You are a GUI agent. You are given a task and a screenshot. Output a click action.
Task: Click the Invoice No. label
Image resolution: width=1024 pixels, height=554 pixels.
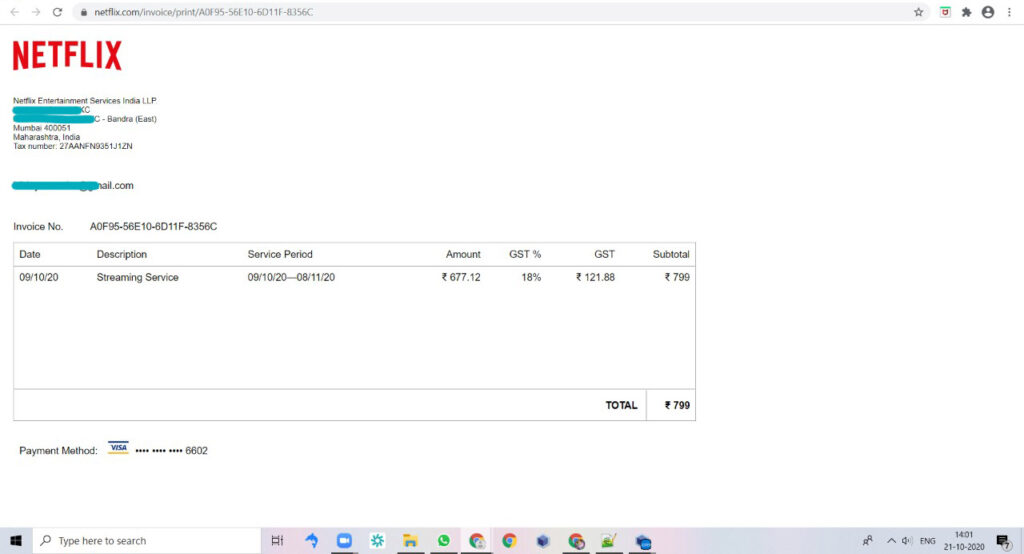click(38, 227)
